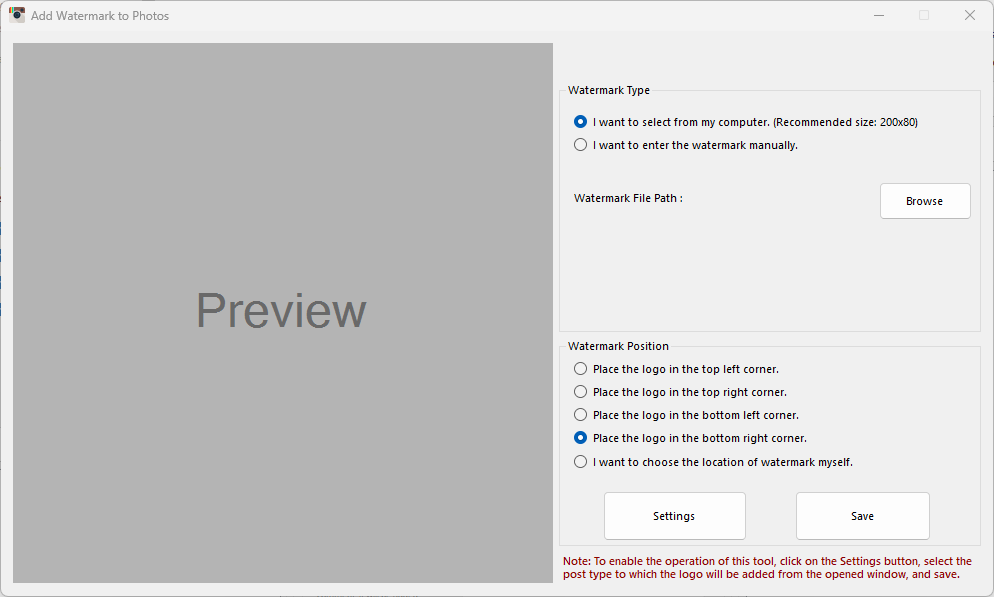Click the Watermark Type group heading
The image size is (994, 597).
click(x=608, y=90)
